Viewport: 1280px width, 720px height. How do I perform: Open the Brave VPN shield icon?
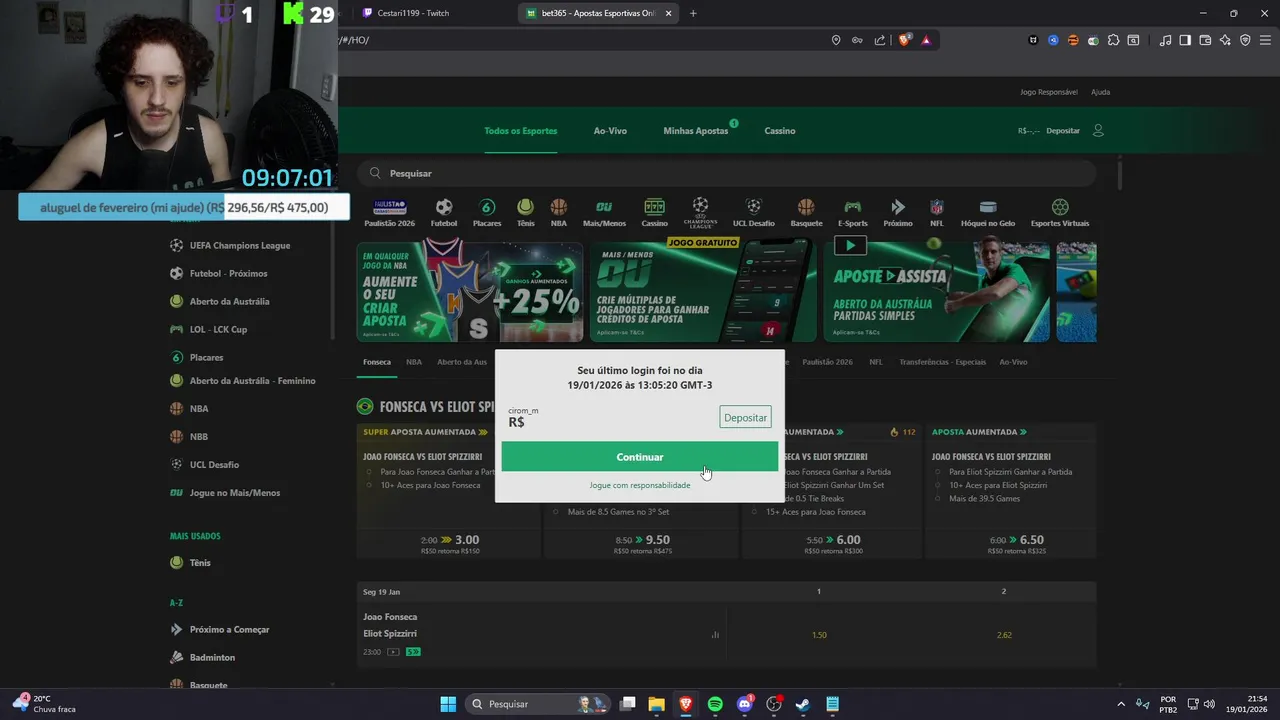[1245, 40]
